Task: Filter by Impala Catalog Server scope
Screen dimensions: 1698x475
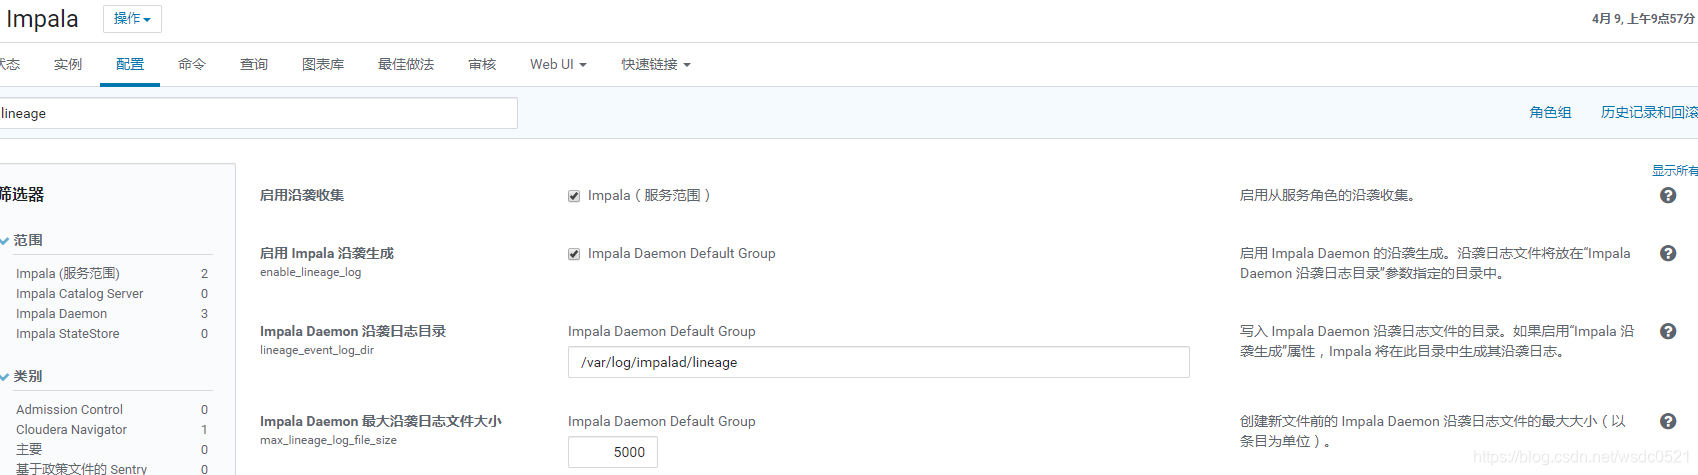Action: coord(80,293)
